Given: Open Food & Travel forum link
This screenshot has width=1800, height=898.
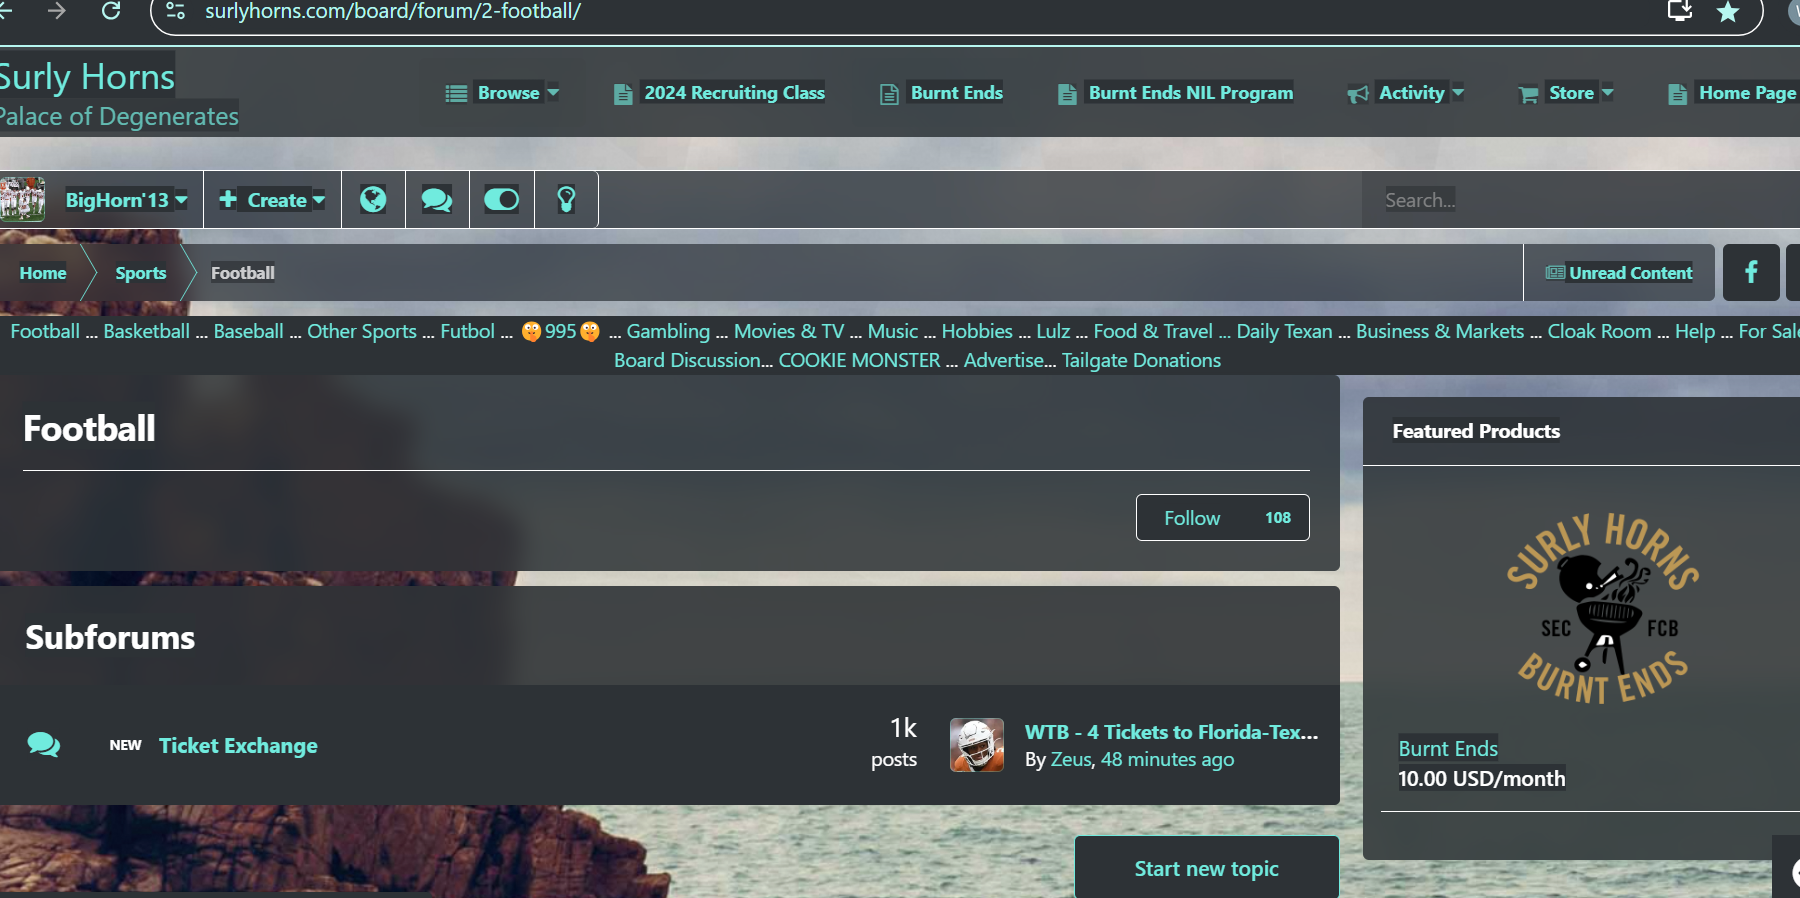Looking at the screenshot, I should pyautogui.click(x=1153, y=331).
